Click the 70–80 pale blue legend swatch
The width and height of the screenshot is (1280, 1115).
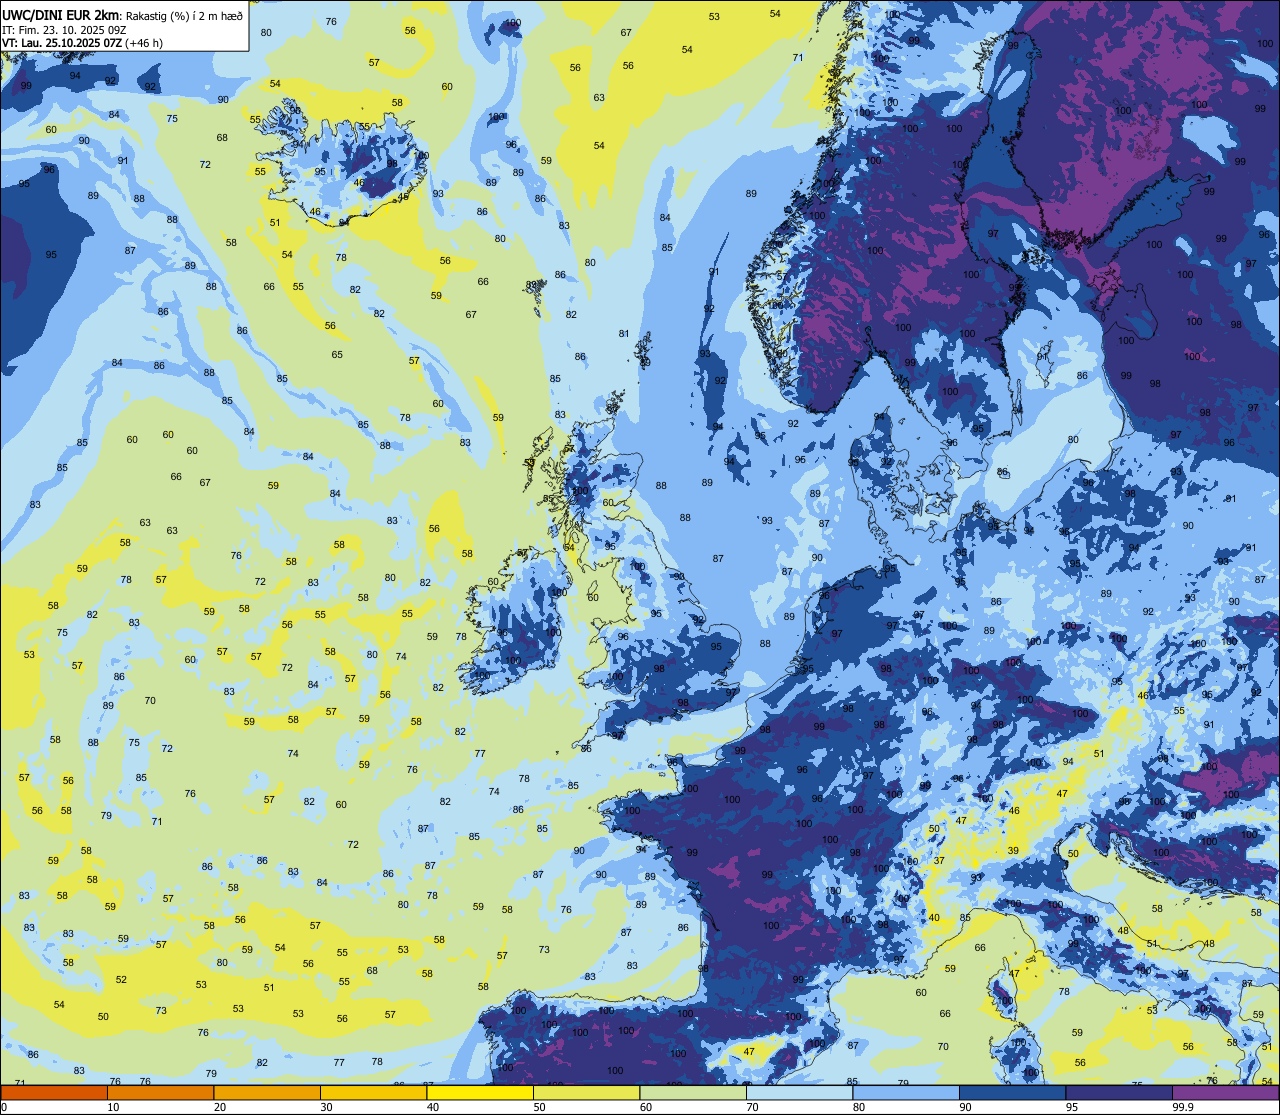coord(800,1092)
